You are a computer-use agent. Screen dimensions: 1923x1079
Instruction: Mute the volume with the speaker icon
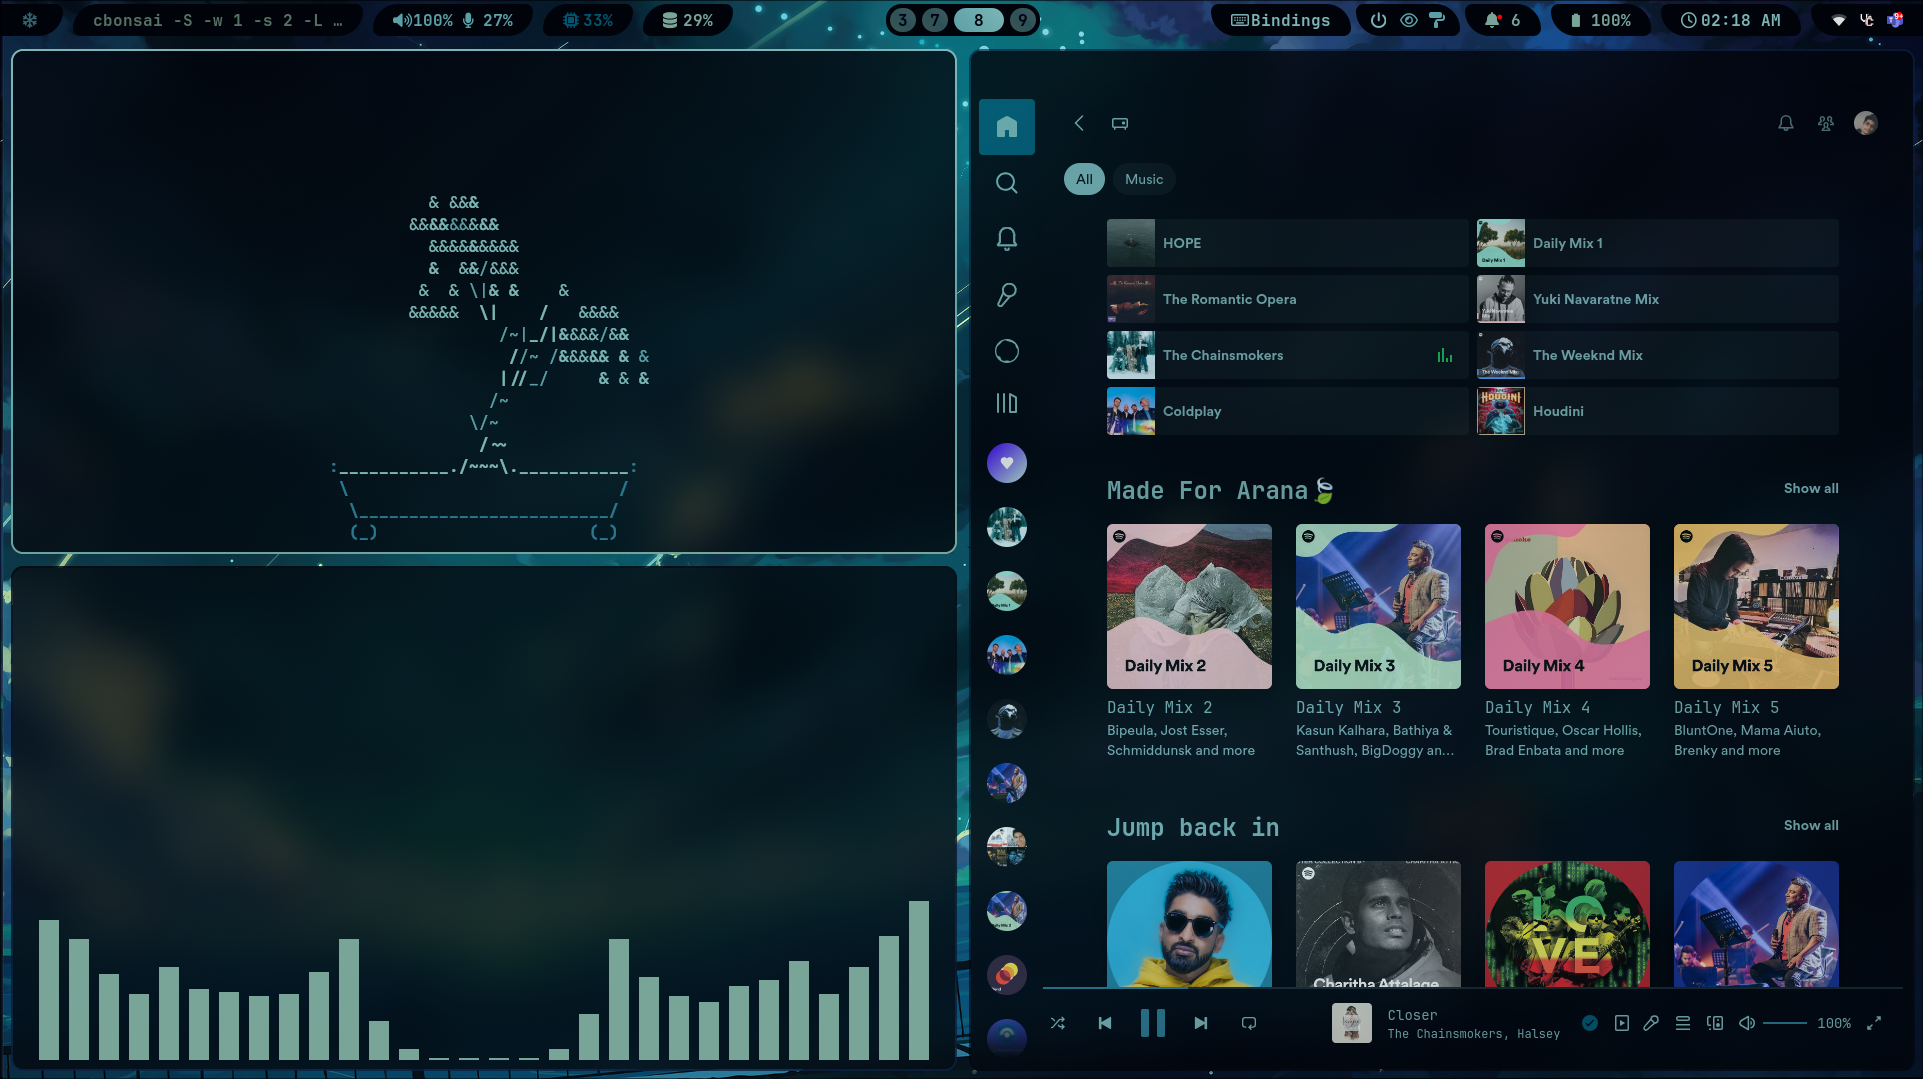[1747, 1023]
